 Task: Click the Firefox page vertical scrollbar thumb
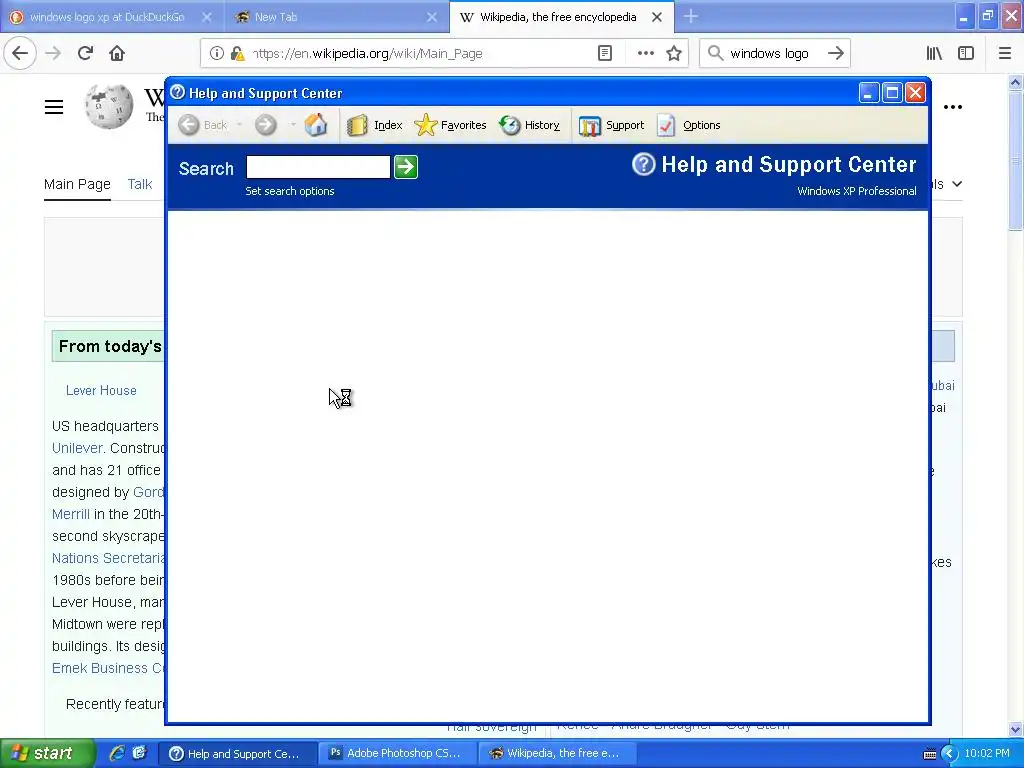(x=1015, y=161)
